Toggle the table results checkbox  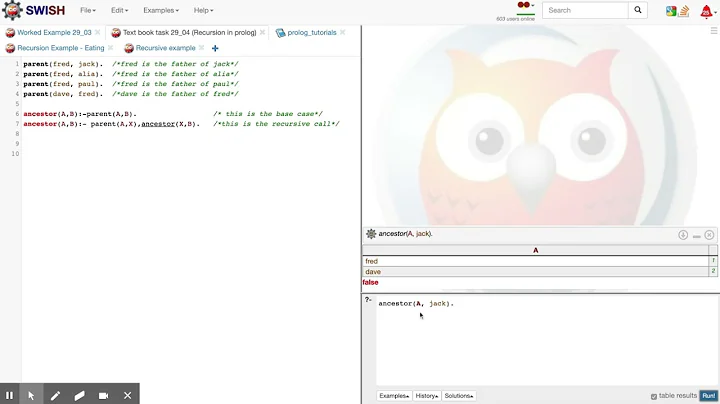654,396
